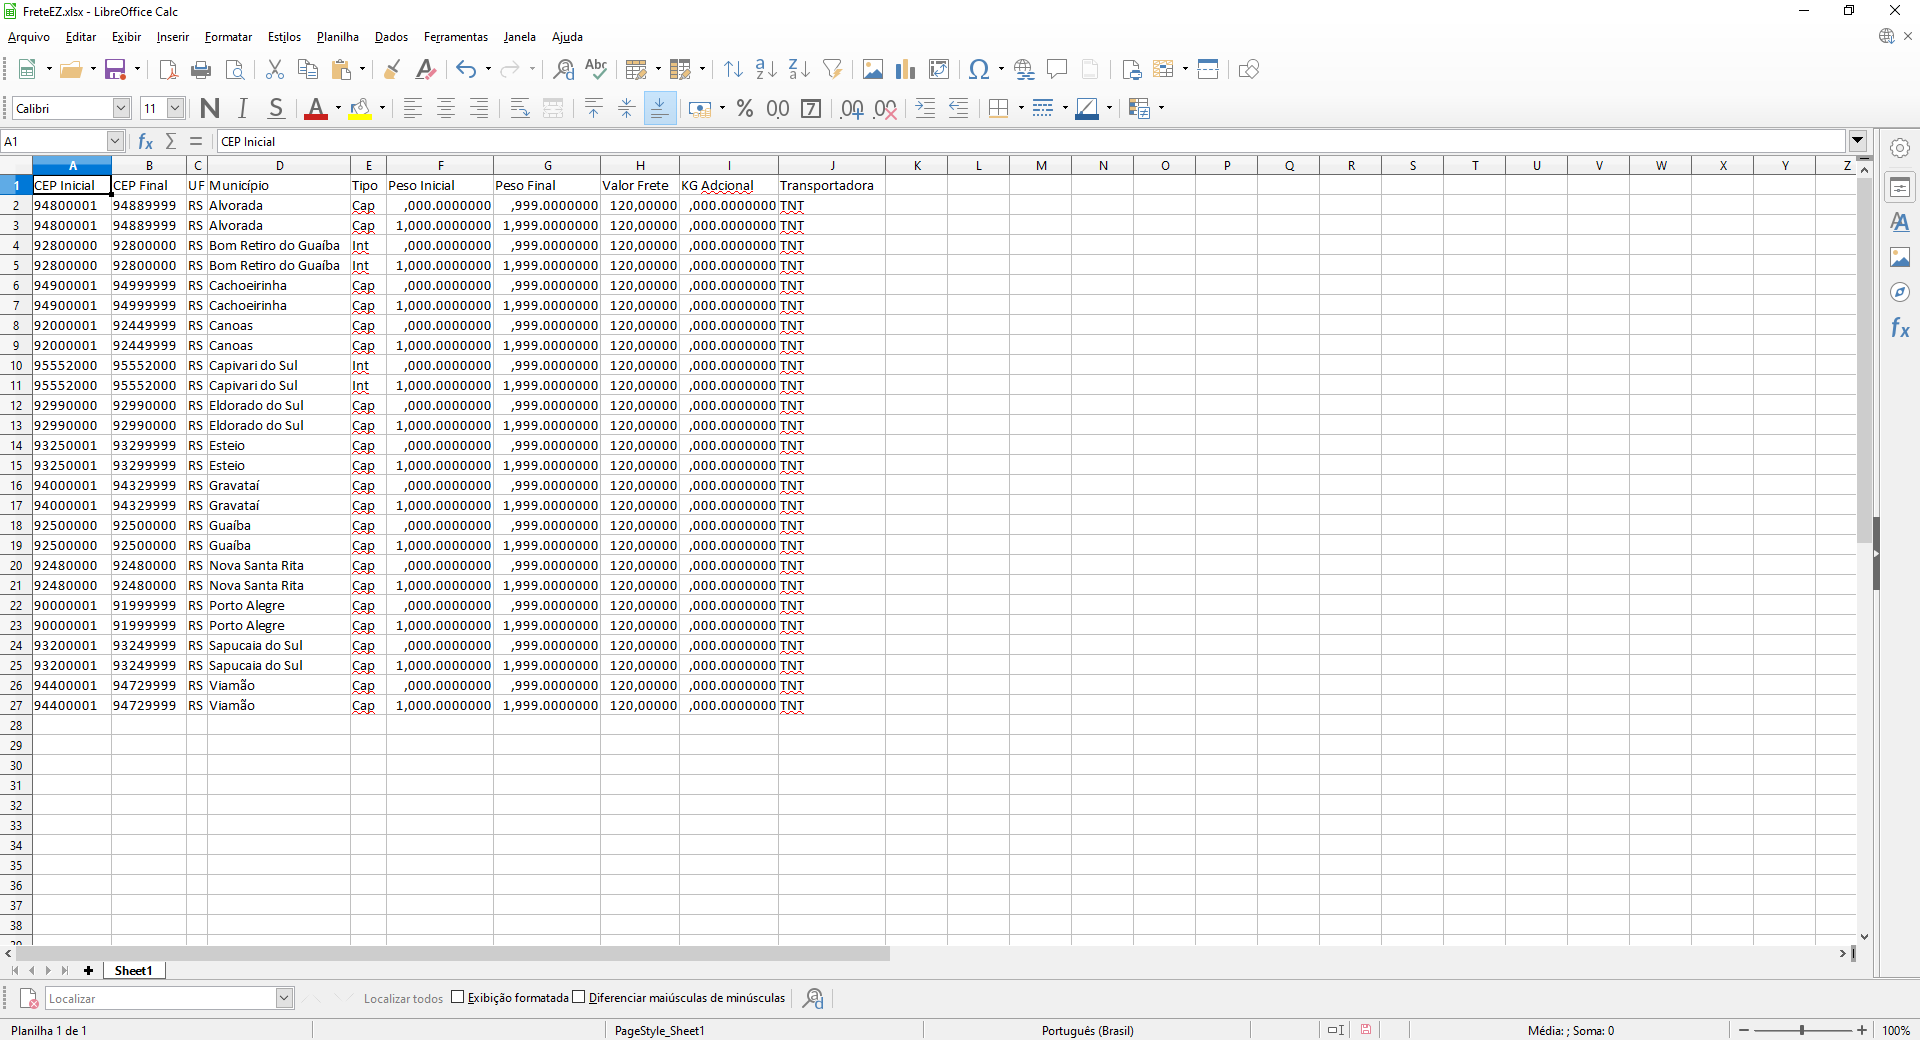Viewport: 1920px width, 1044px height.
Task: Select the entire column D header
Action: click(x=279, y=165)
